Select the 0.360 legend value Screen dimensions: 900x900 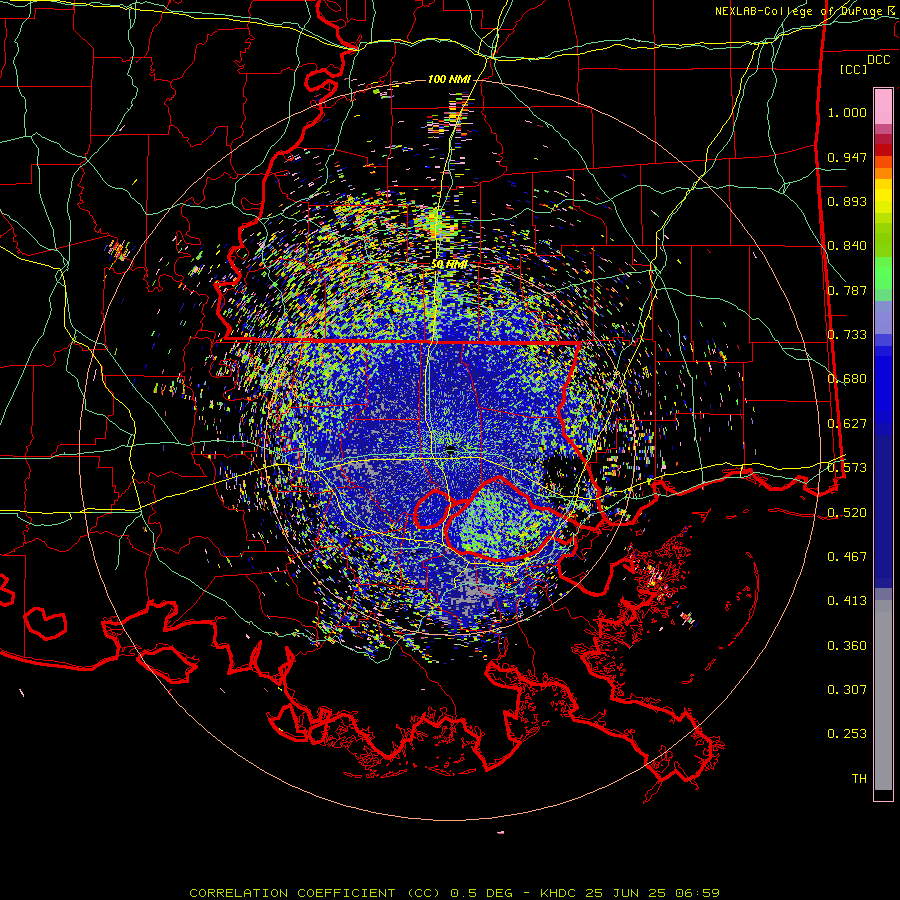[847, 646]
